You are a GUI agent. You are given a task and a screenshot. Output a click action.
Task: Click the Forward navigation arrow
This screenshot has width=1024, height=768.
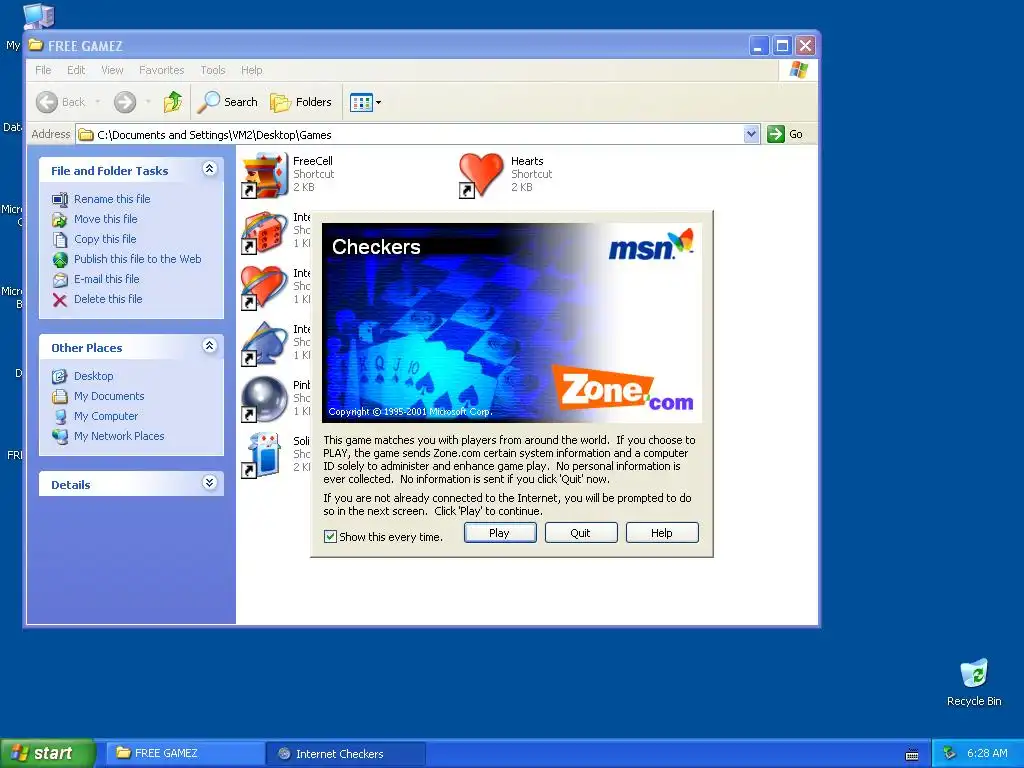pyautogui.click(x=125, y=102)
